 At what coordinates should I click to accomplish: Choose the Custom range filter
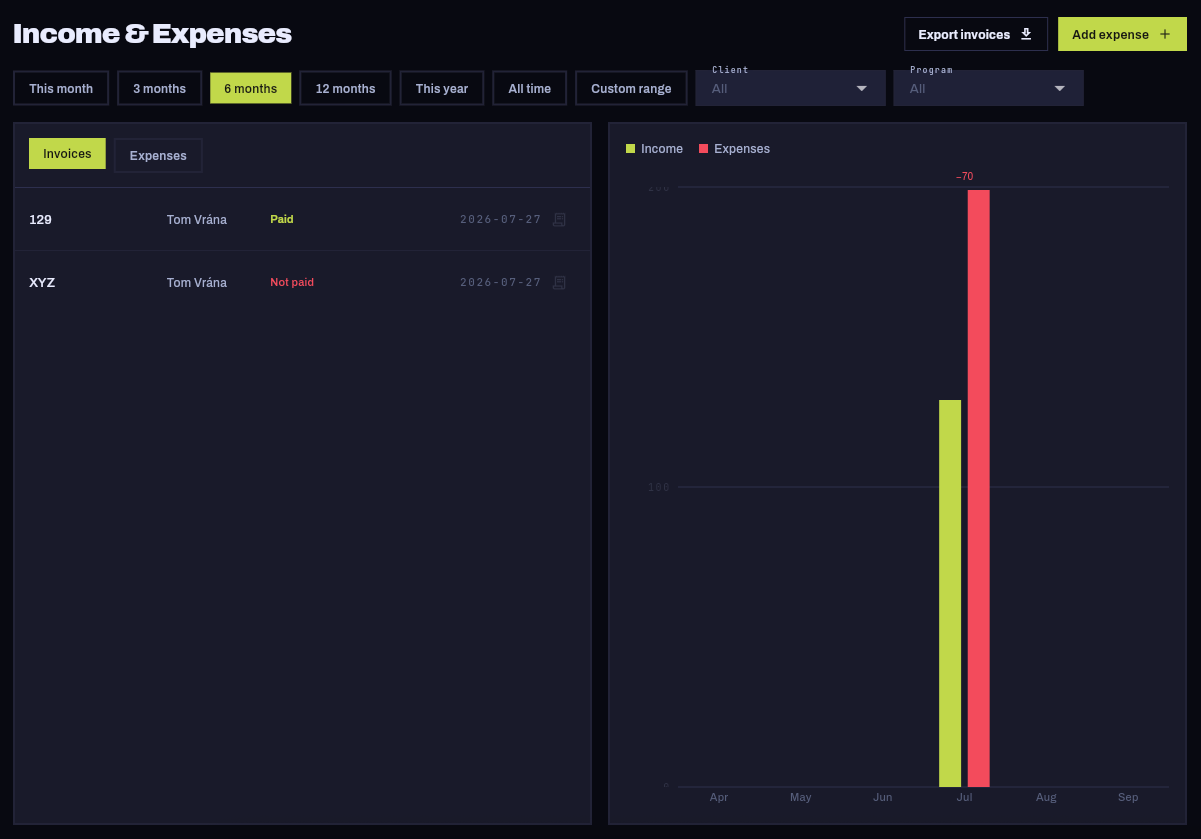pos(631,88)
